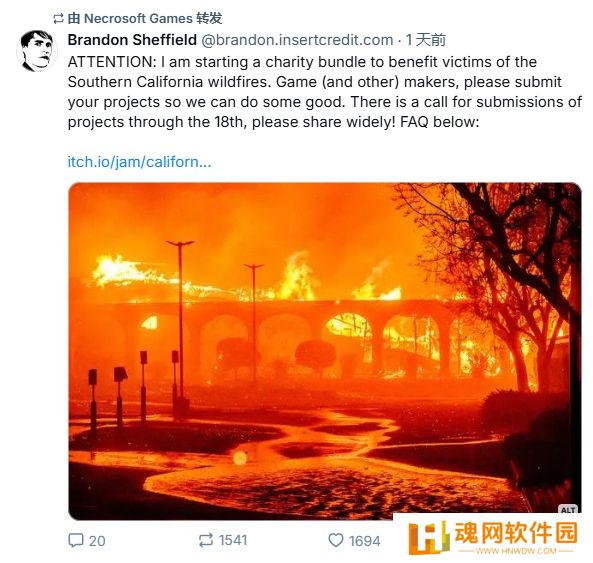The image size is (593, 563).
Task: Click the 魂网软件园 watermark text
Action: (x=516, y=532)
